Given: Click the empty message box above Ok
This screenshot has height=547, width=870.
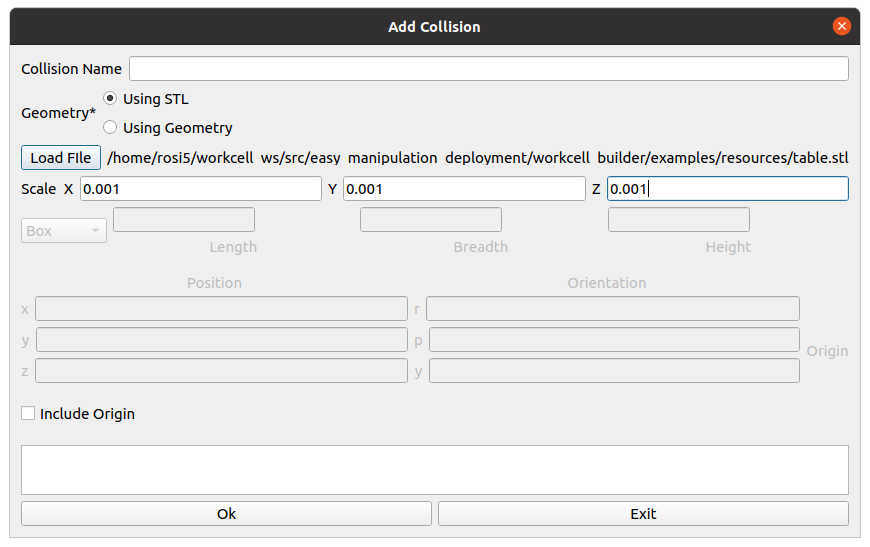Looking at the screenshot, I should pyautogui.click(x=435, y=470).
